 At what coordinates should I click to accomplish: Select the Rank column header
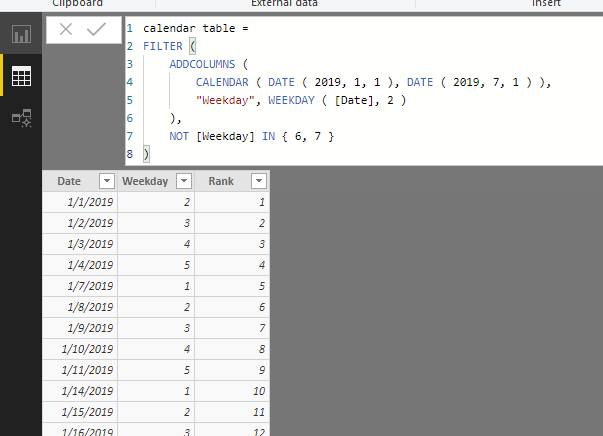(x=221, y=181)
